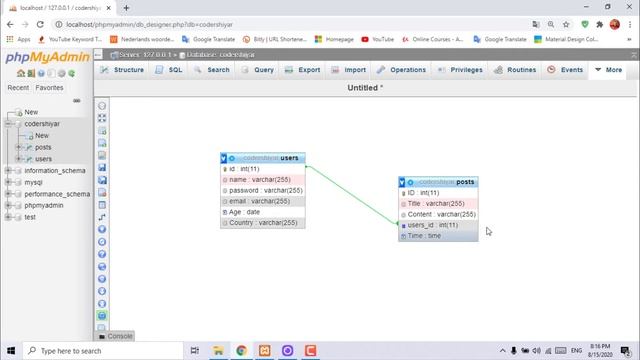
Task: Click the Recent link in navigation panel
Action: click(18, 88)
